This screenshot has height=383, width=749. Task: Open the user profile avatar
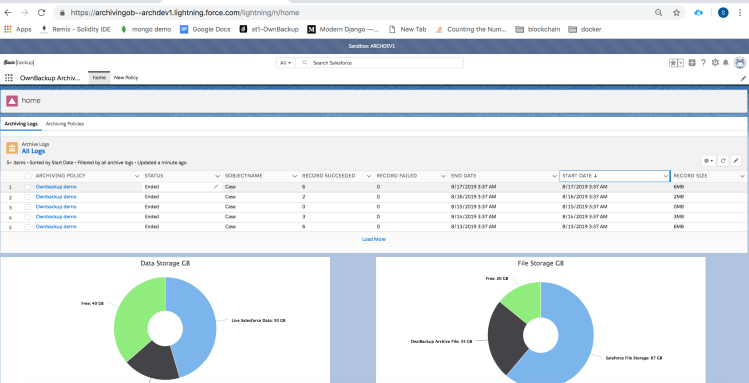739,63
